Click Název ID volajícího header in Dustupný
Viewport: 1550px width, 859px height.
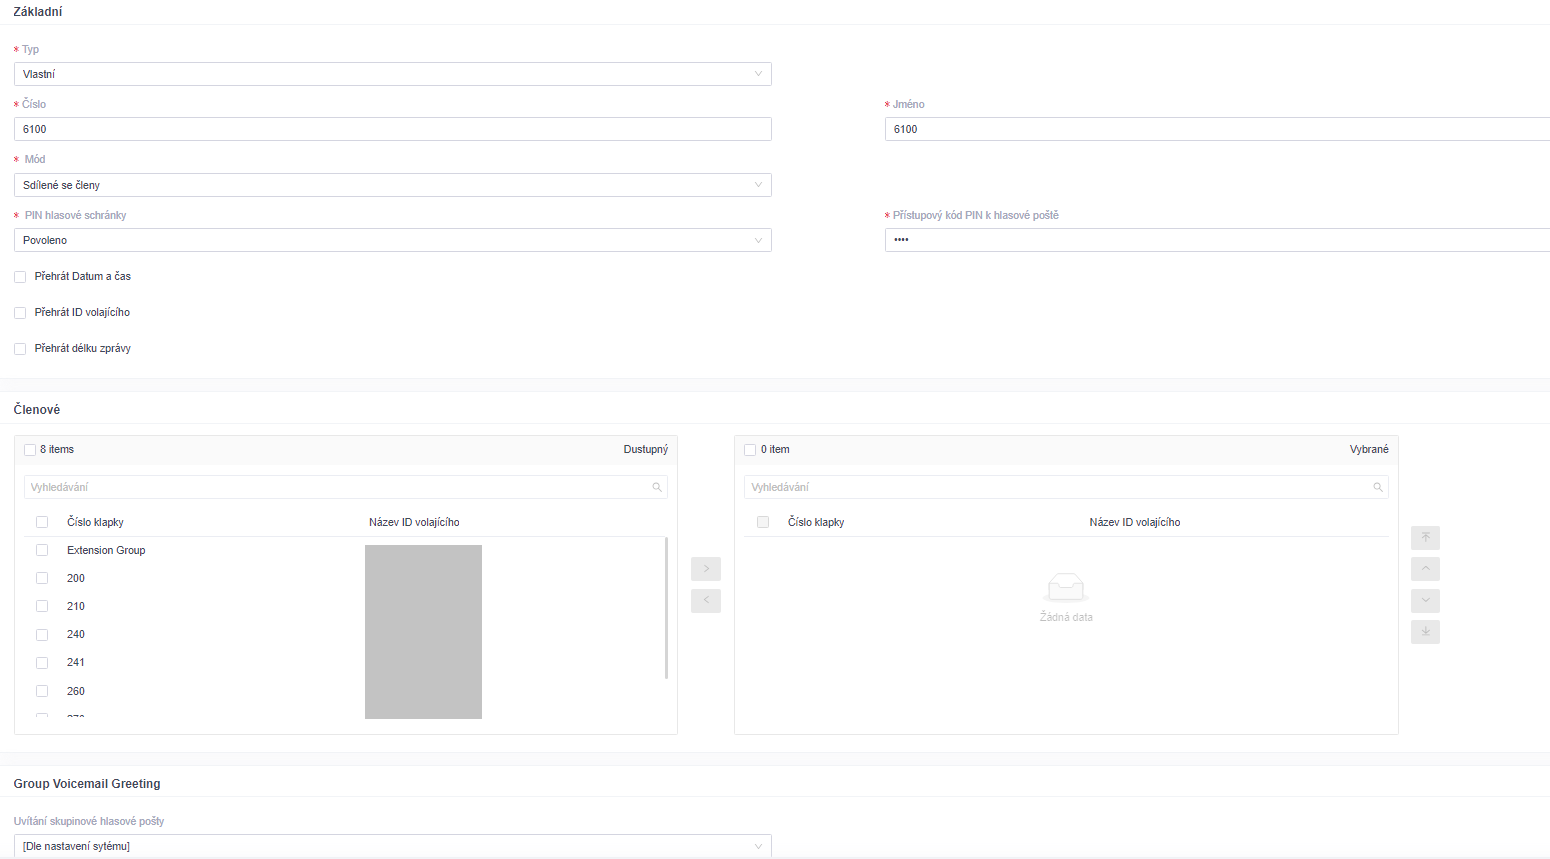(414, 522)
